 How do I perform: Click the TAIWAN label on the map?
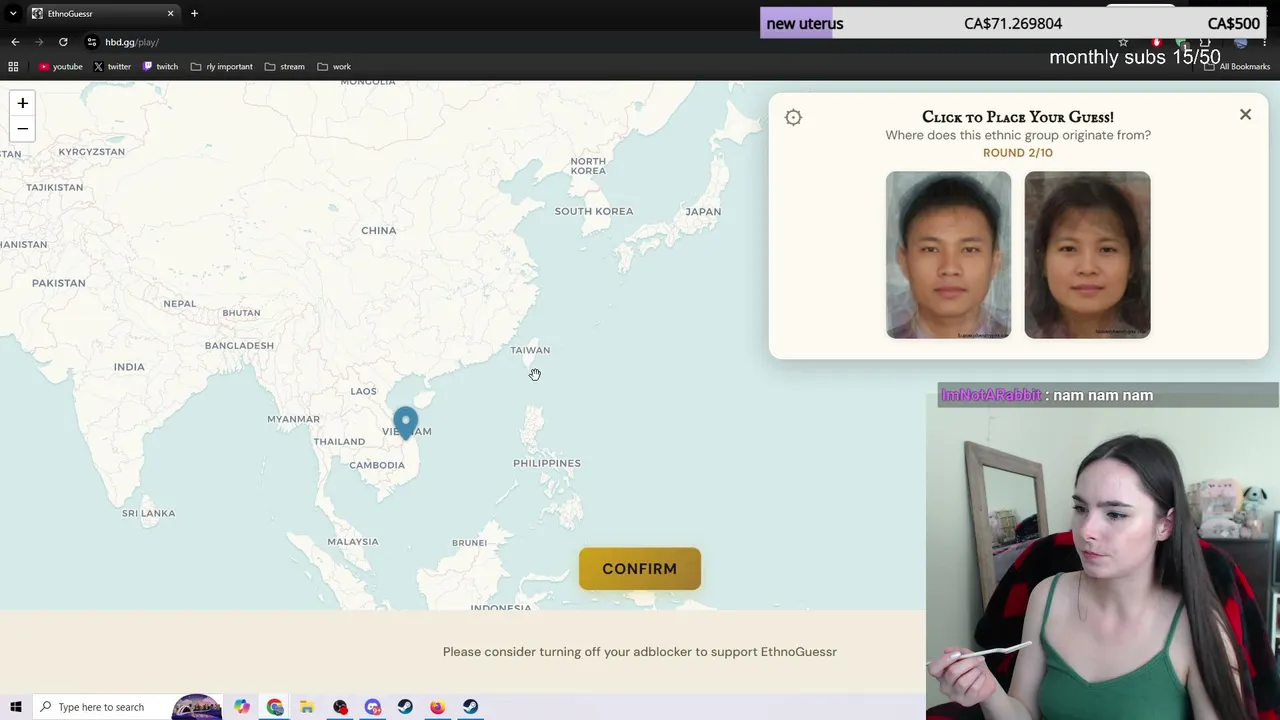pyautogui.click(x=530, y=350)
